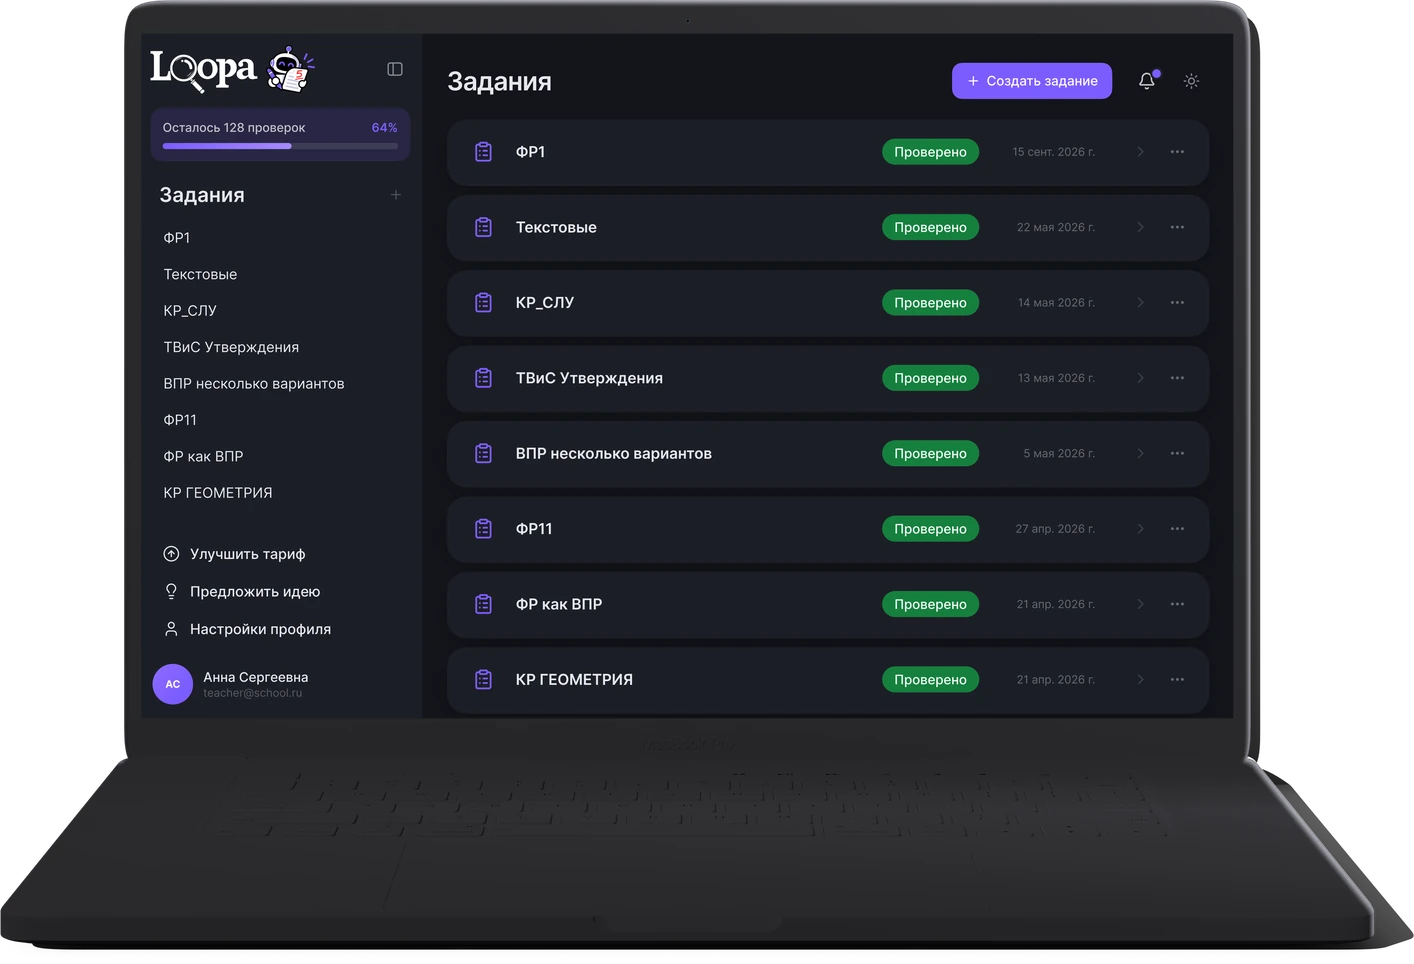Viewport: 1414px width, 964px height.
Task: Click the date 22 мая 2026 г.
Action: 1056,227
